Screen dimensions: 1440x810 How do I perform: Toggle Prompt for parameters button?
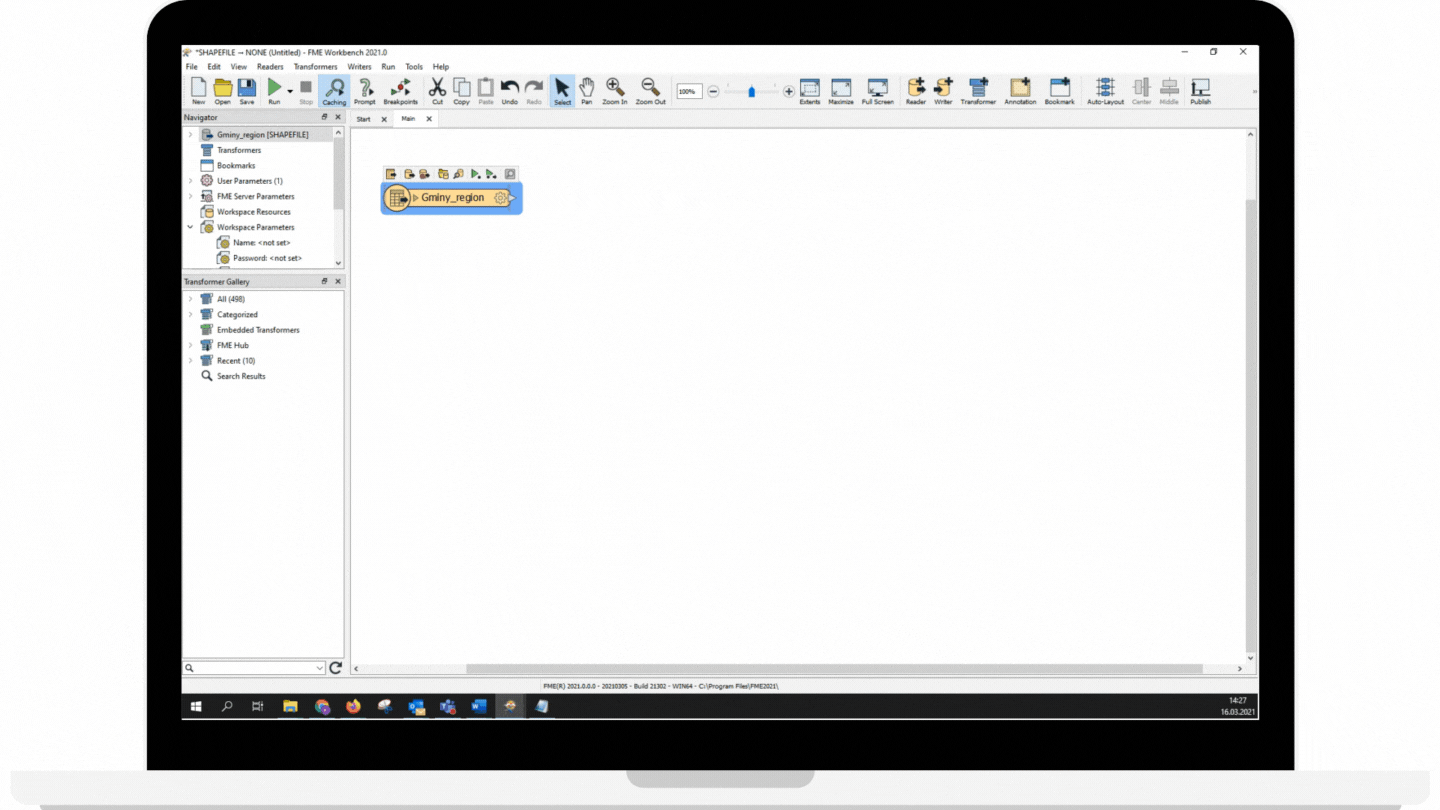tap(365, 91)
